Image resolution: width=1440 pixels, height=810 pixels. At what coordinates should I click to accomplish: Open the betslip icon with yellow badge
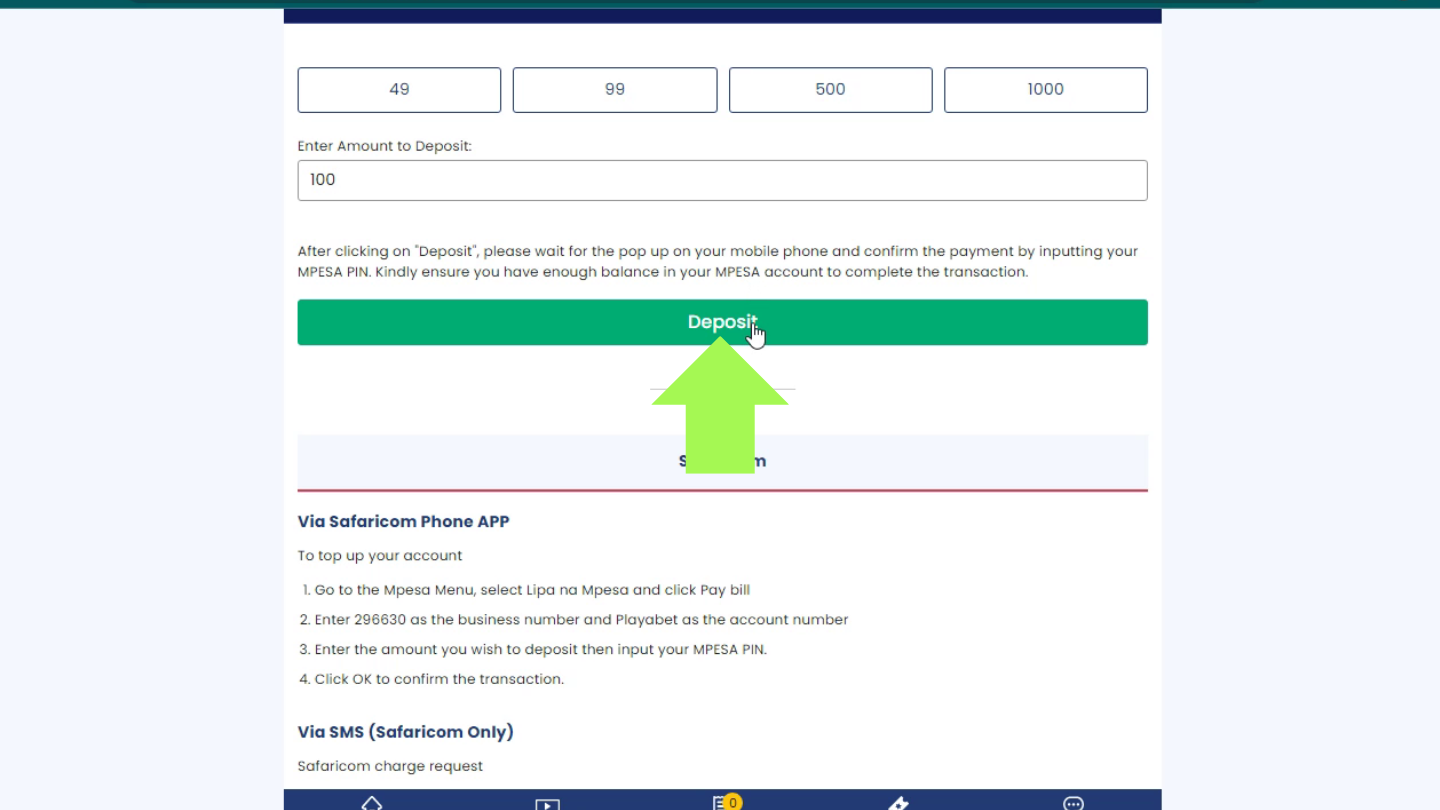pyautogui.click(x=722, y=803)
